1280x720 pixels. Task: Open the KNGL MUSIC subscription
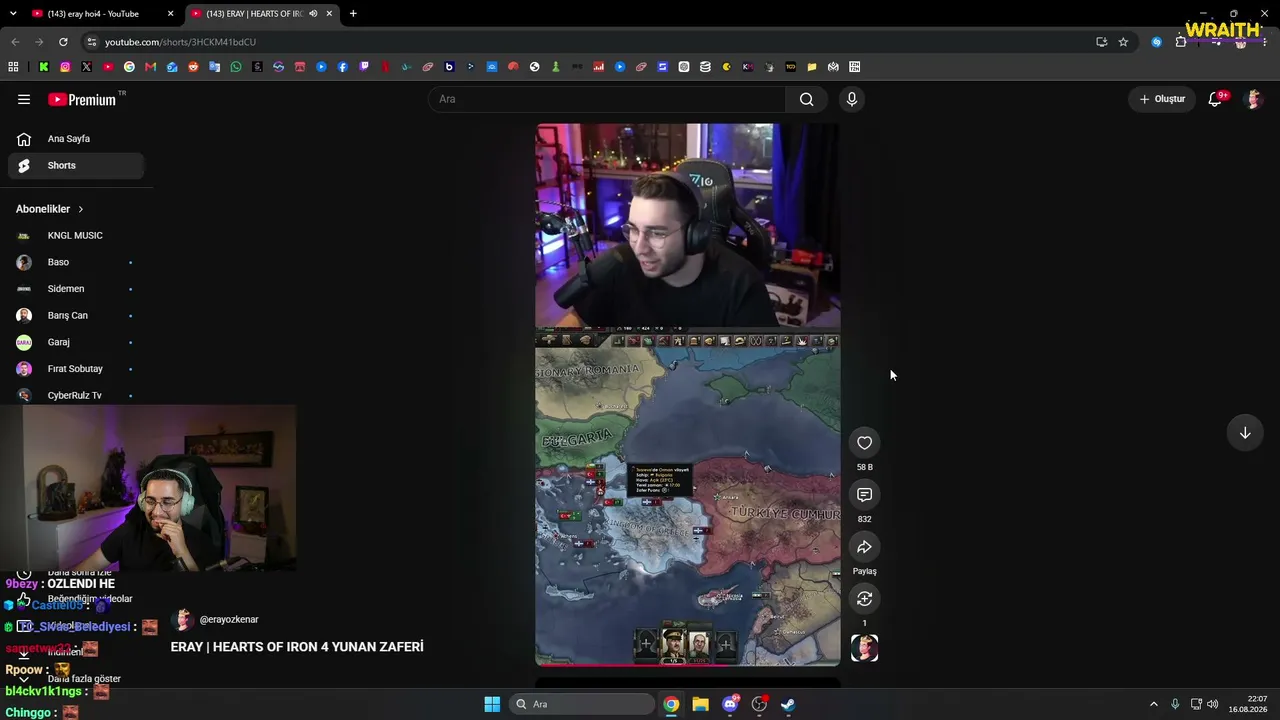click(76, 236)
